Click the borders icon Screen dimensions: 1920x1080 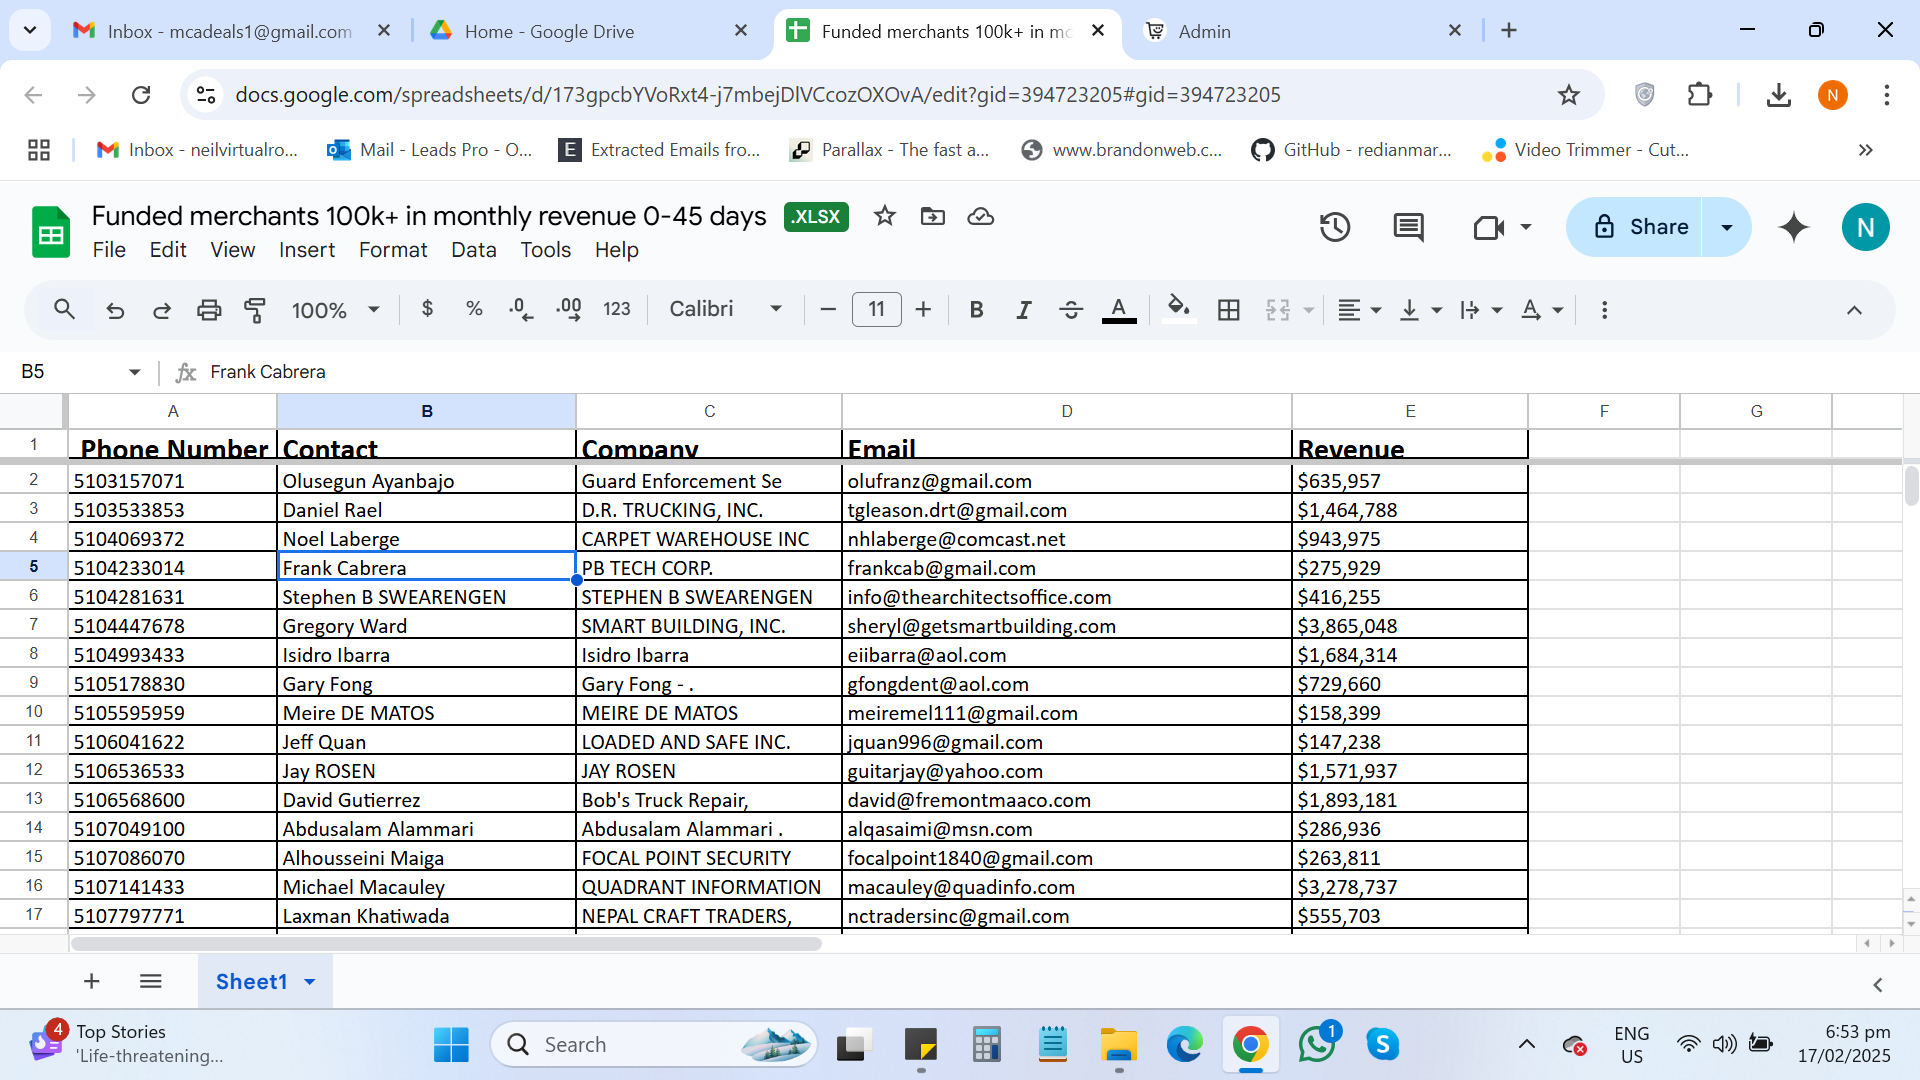pos(1228,309)
